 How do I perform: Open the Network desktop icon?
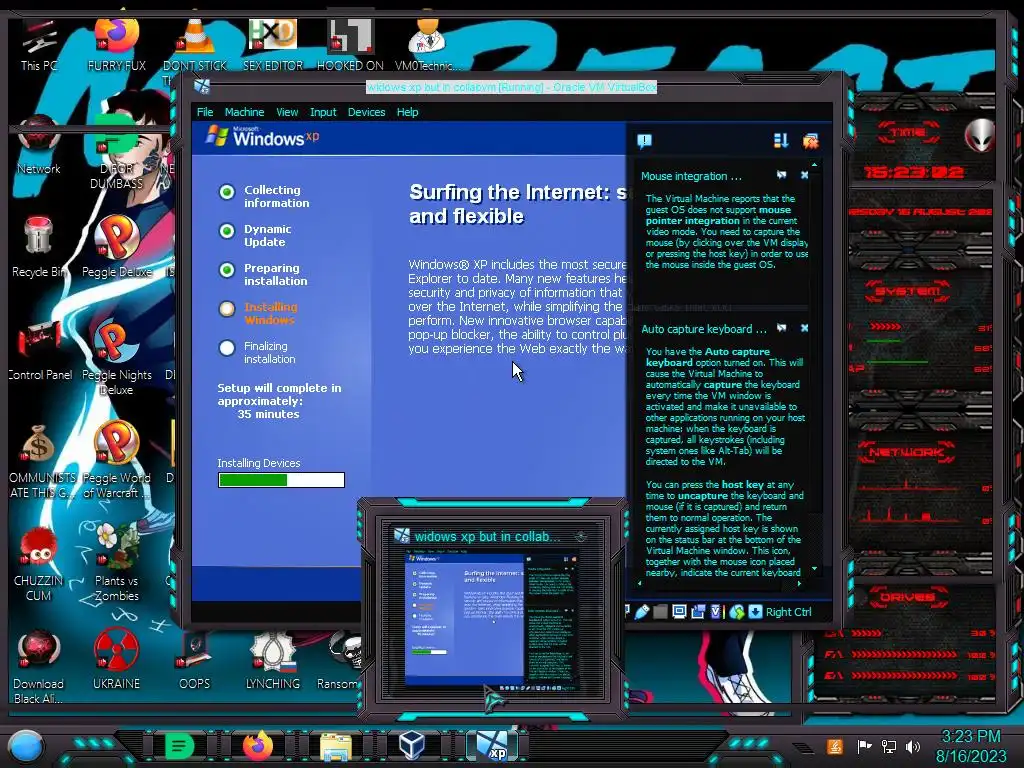point(39,145)
